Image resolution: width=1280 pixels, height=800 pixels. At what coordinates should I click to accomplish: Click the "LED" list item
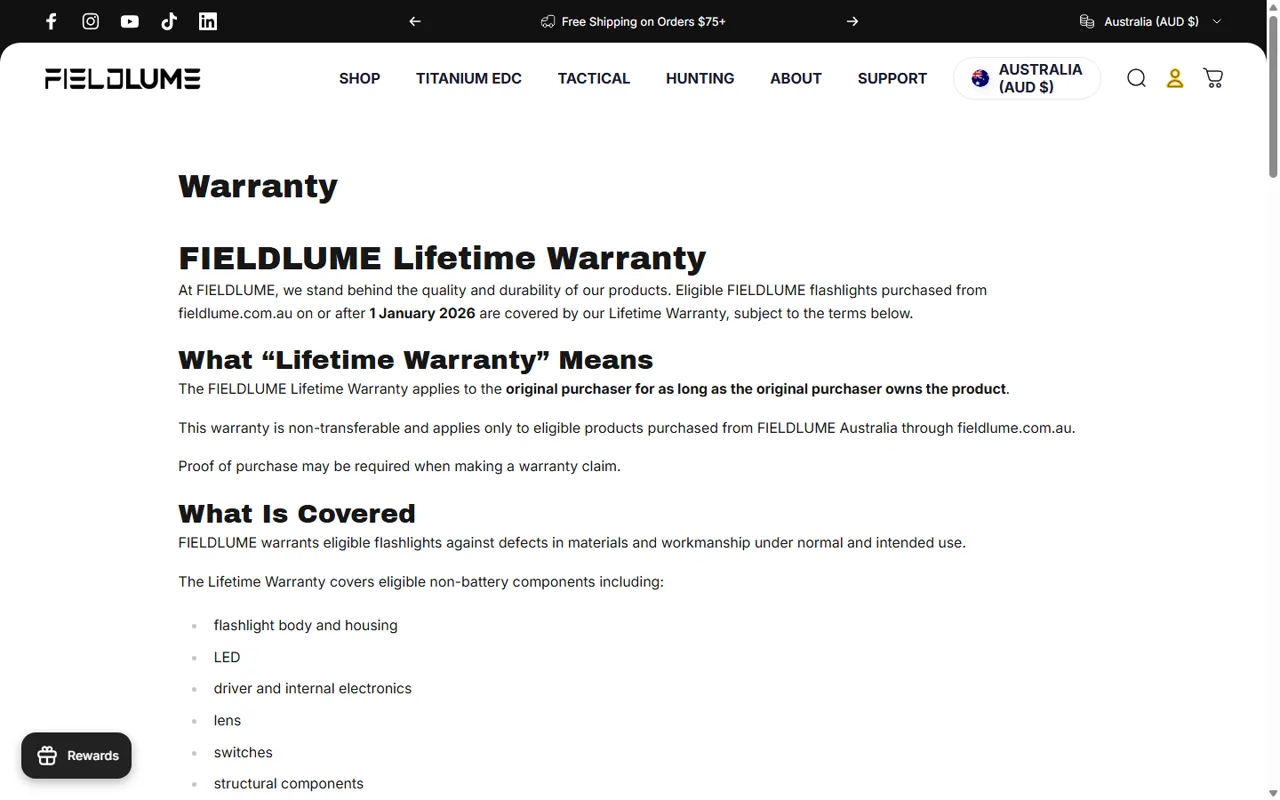coord(227,657)
